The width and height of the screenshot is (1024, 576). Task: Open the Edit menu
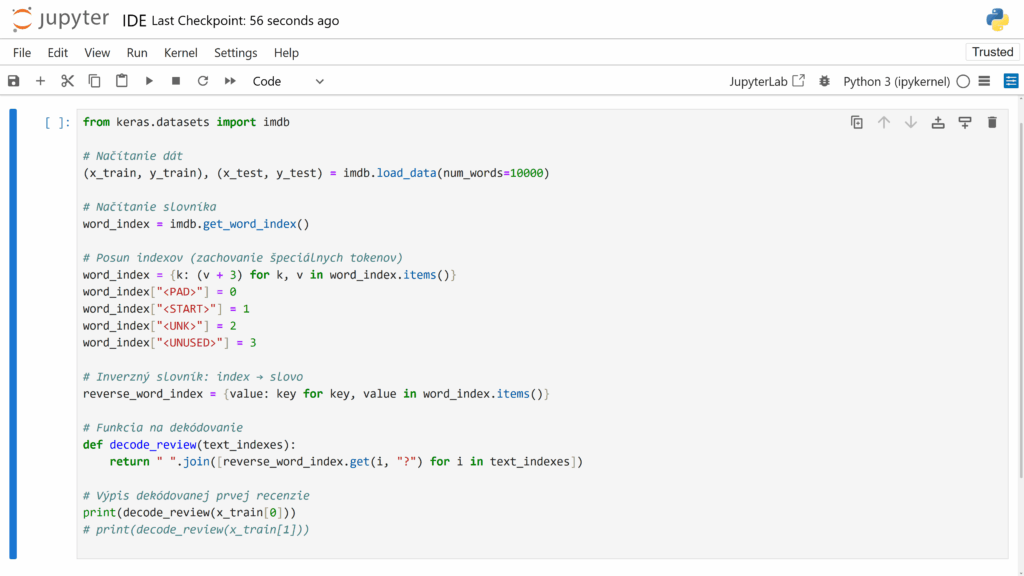[x=57, y=53]
